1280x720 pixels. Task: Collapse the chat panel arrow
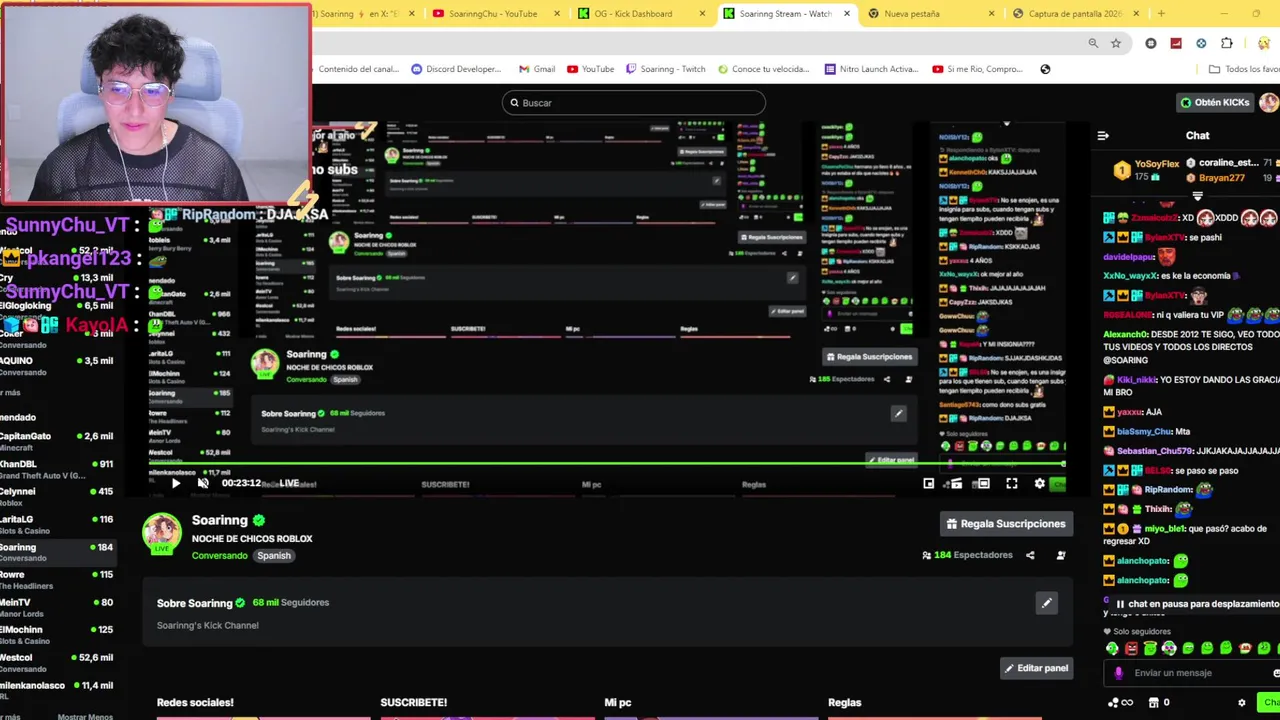1103,136
